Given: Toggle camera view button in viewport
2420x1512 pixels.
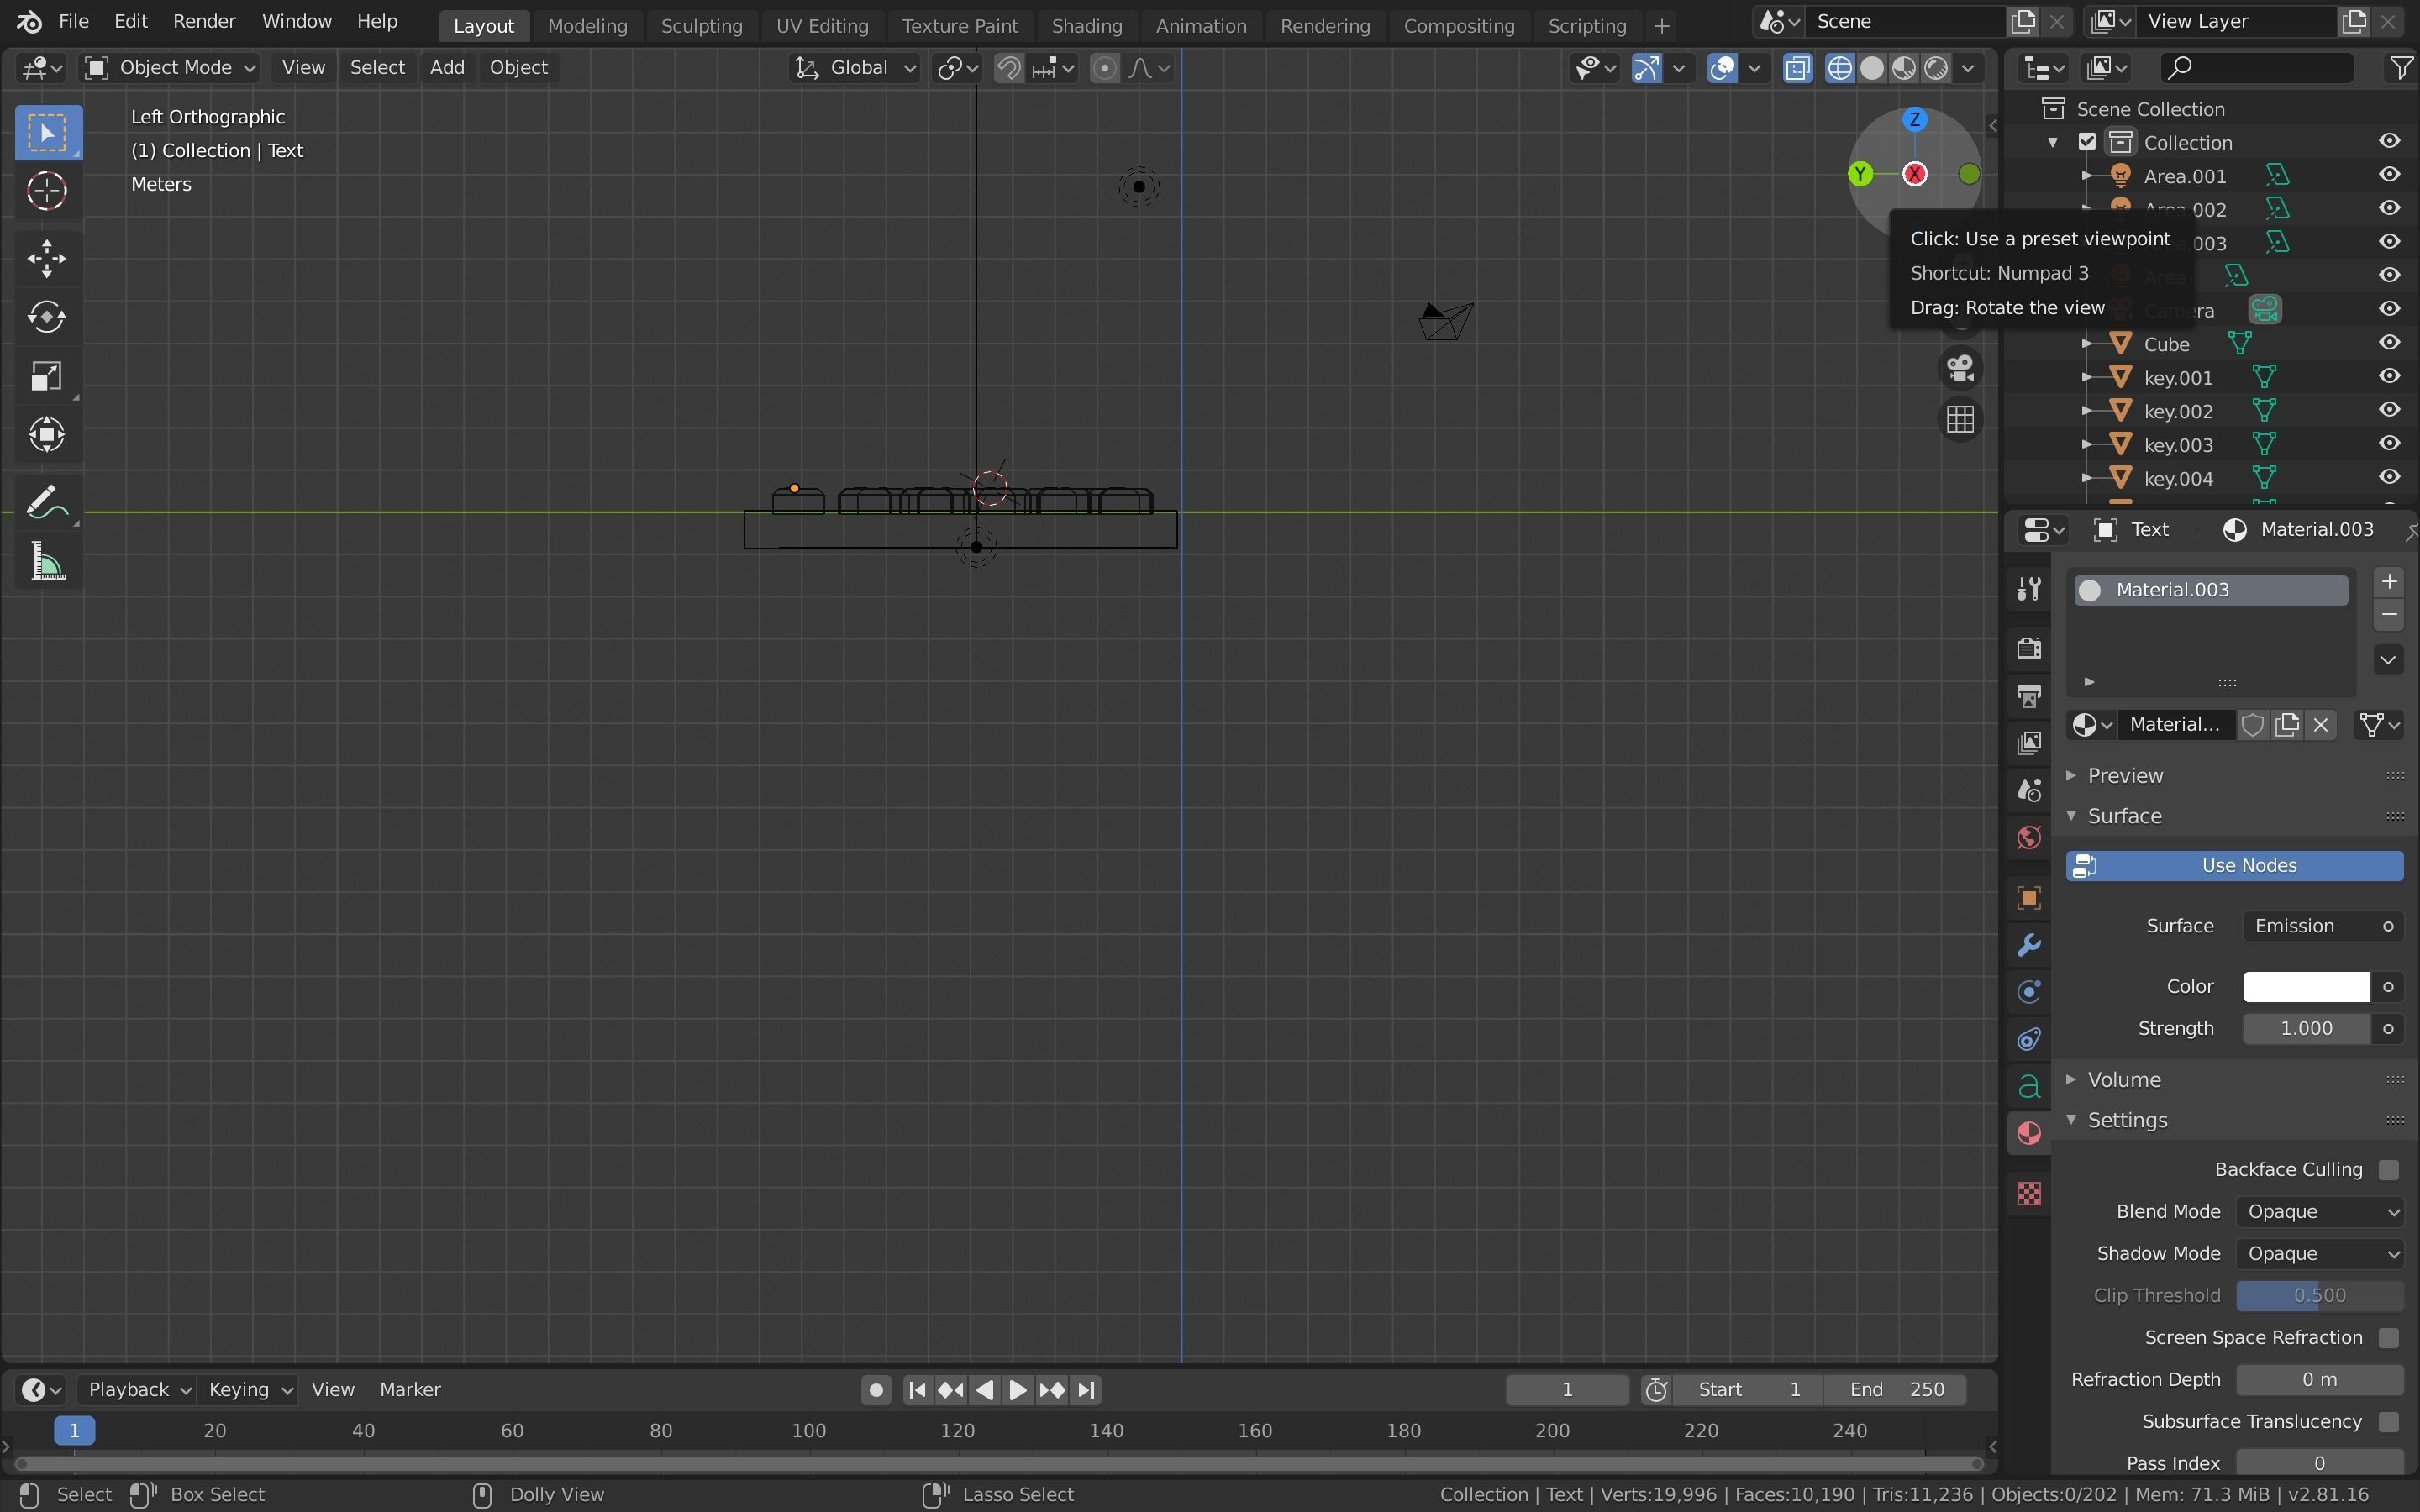Looking at the screenshot, I should pos(1960,367).
